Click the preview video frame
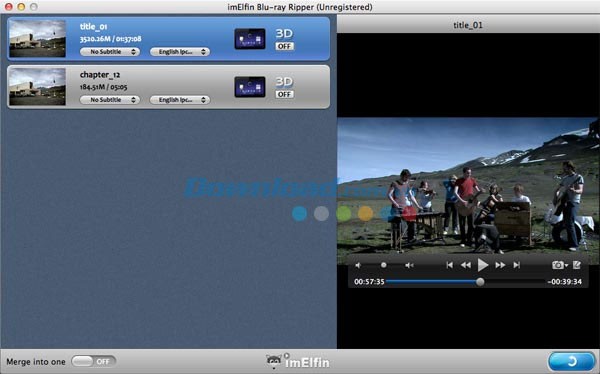600x374 pixels. point(468,191)
